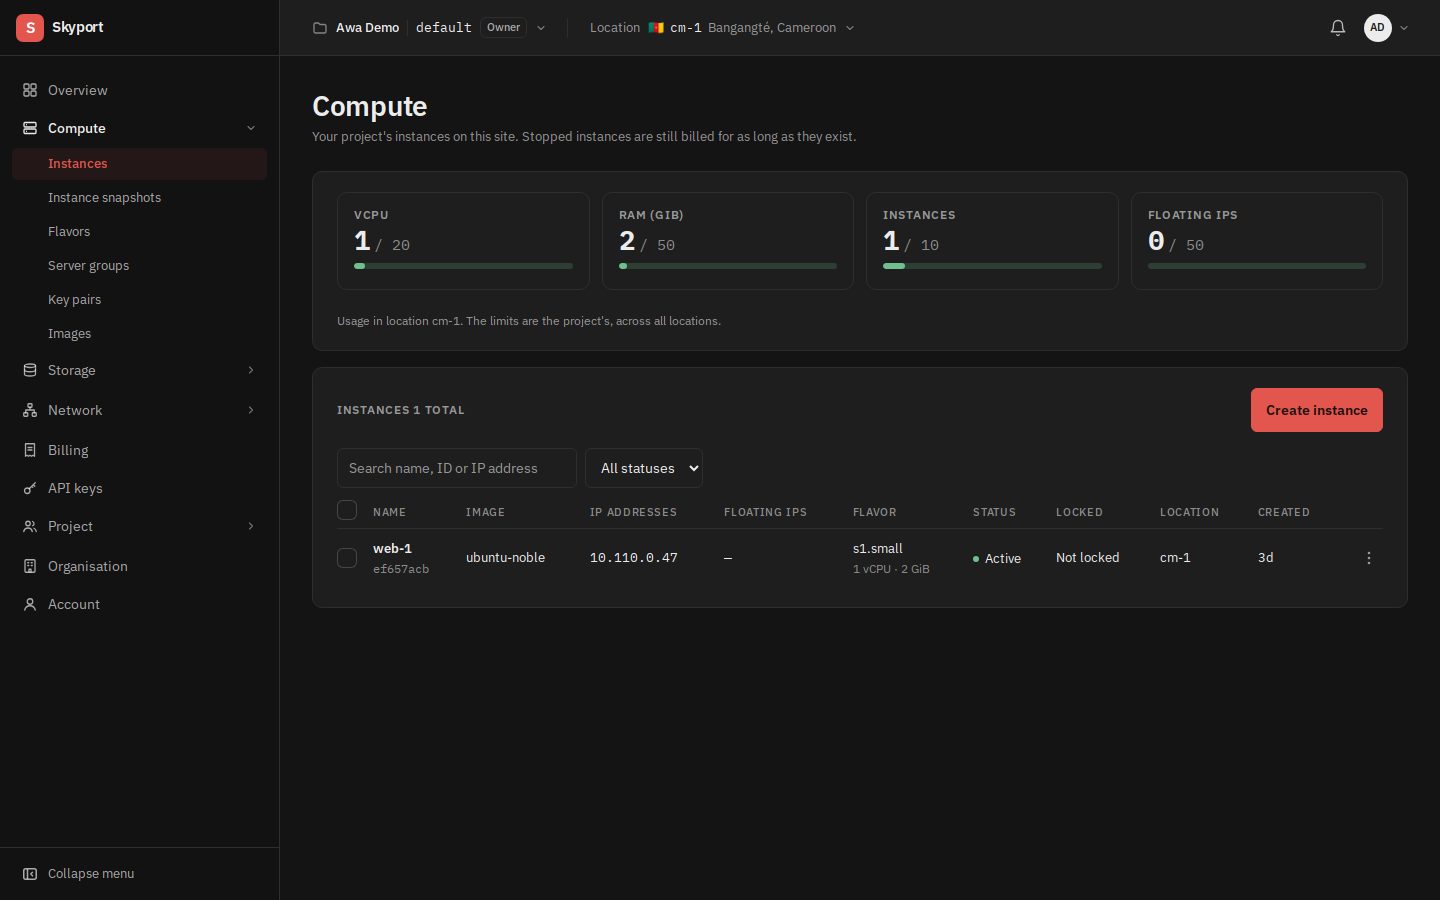Select Instances in the sidebar

(139, 164)
